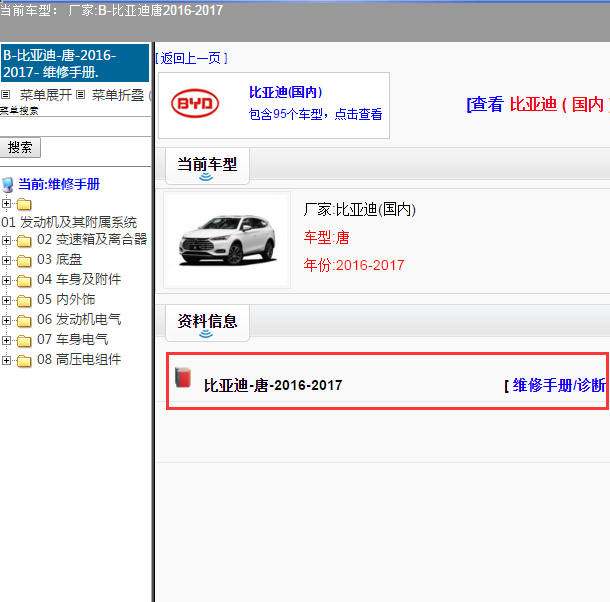Click the 年份:2016-2017 text

[354, 265]
